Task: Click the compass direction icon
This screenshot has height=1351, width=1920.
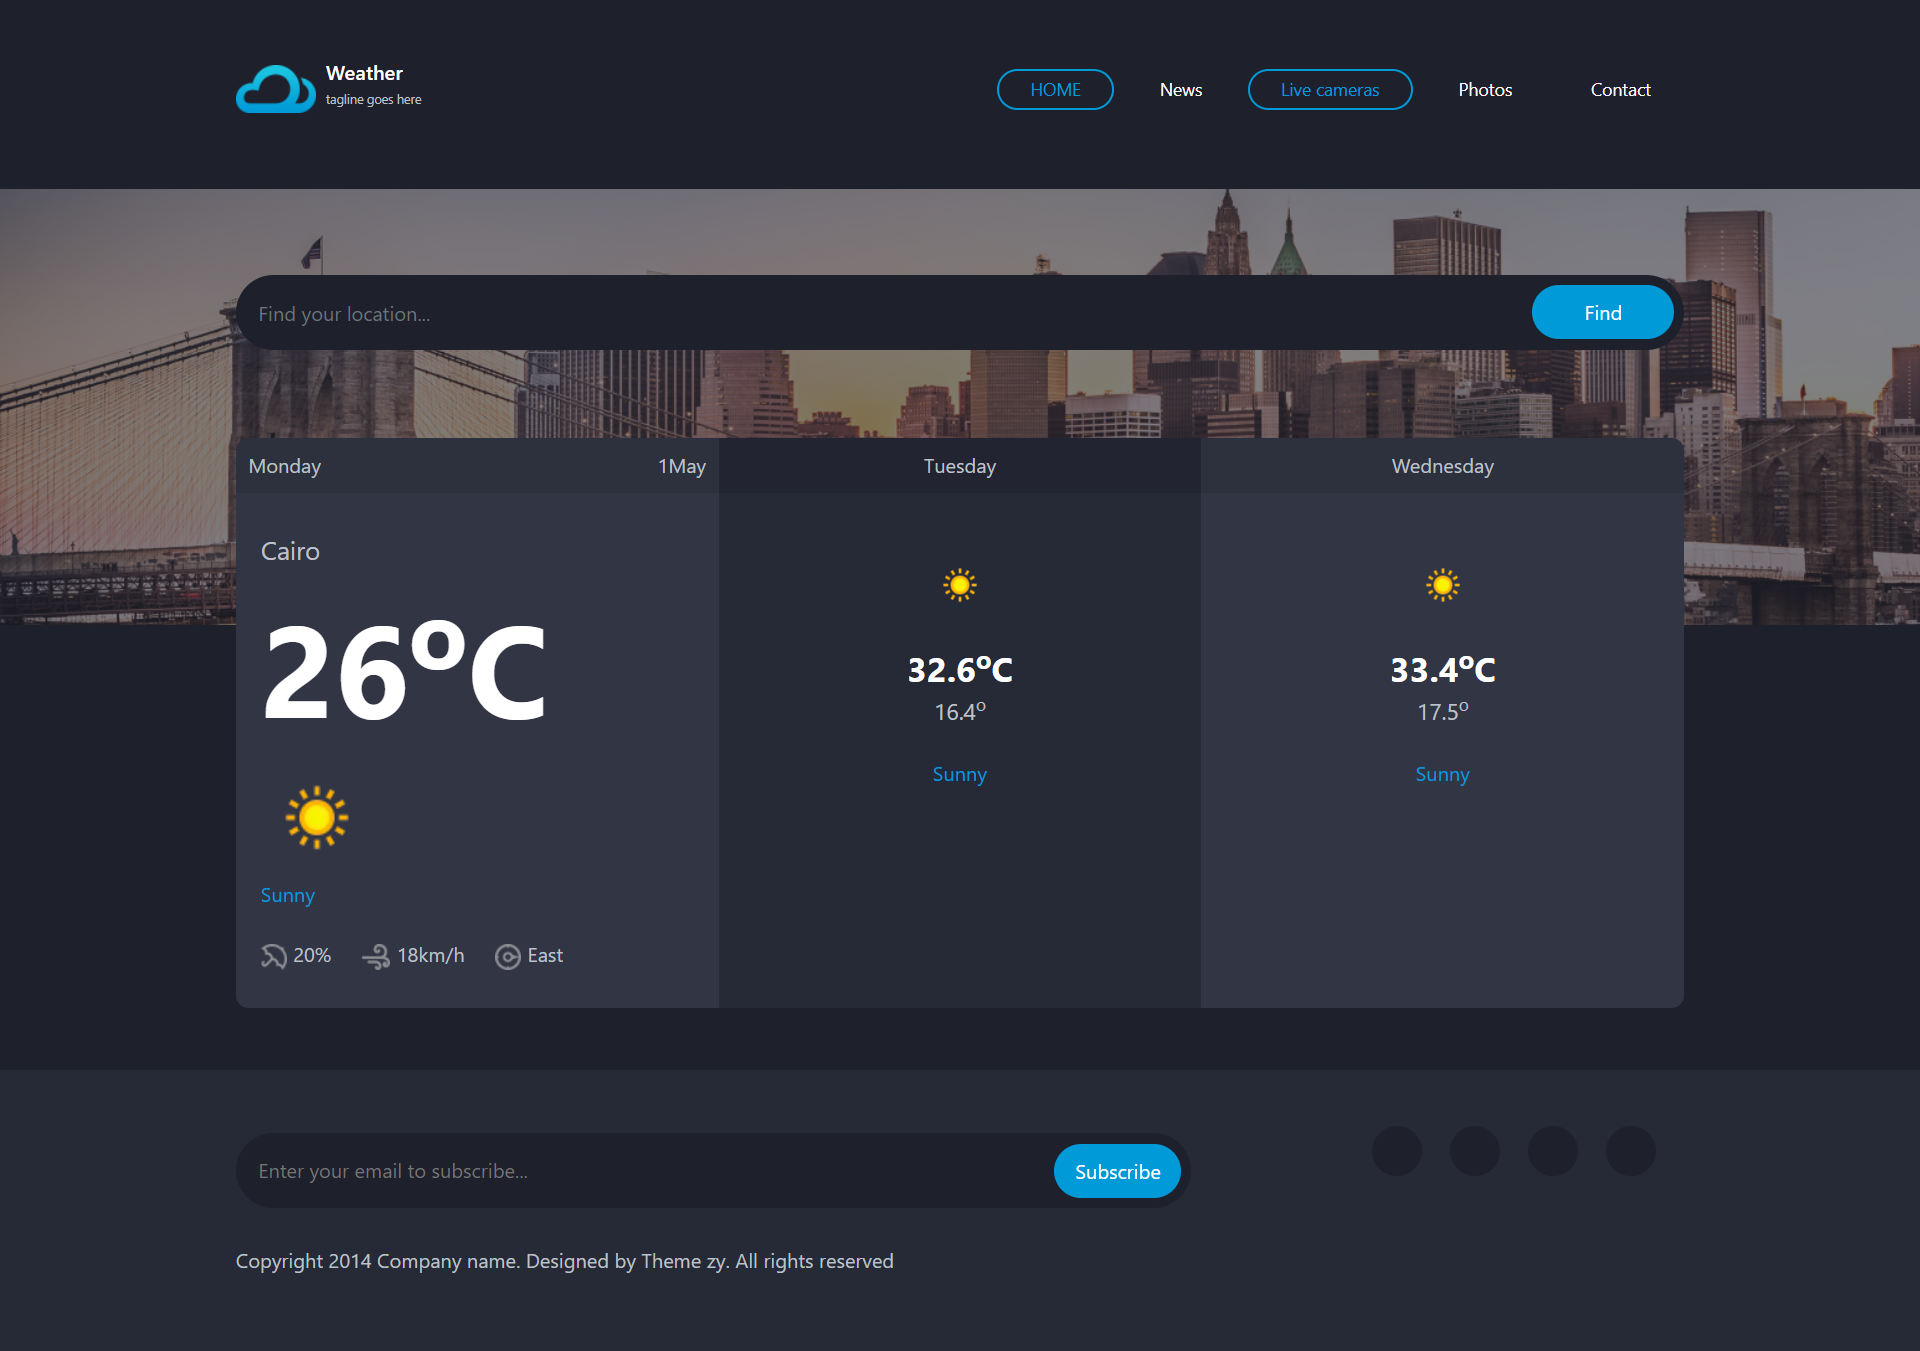Action: [508, 957]
